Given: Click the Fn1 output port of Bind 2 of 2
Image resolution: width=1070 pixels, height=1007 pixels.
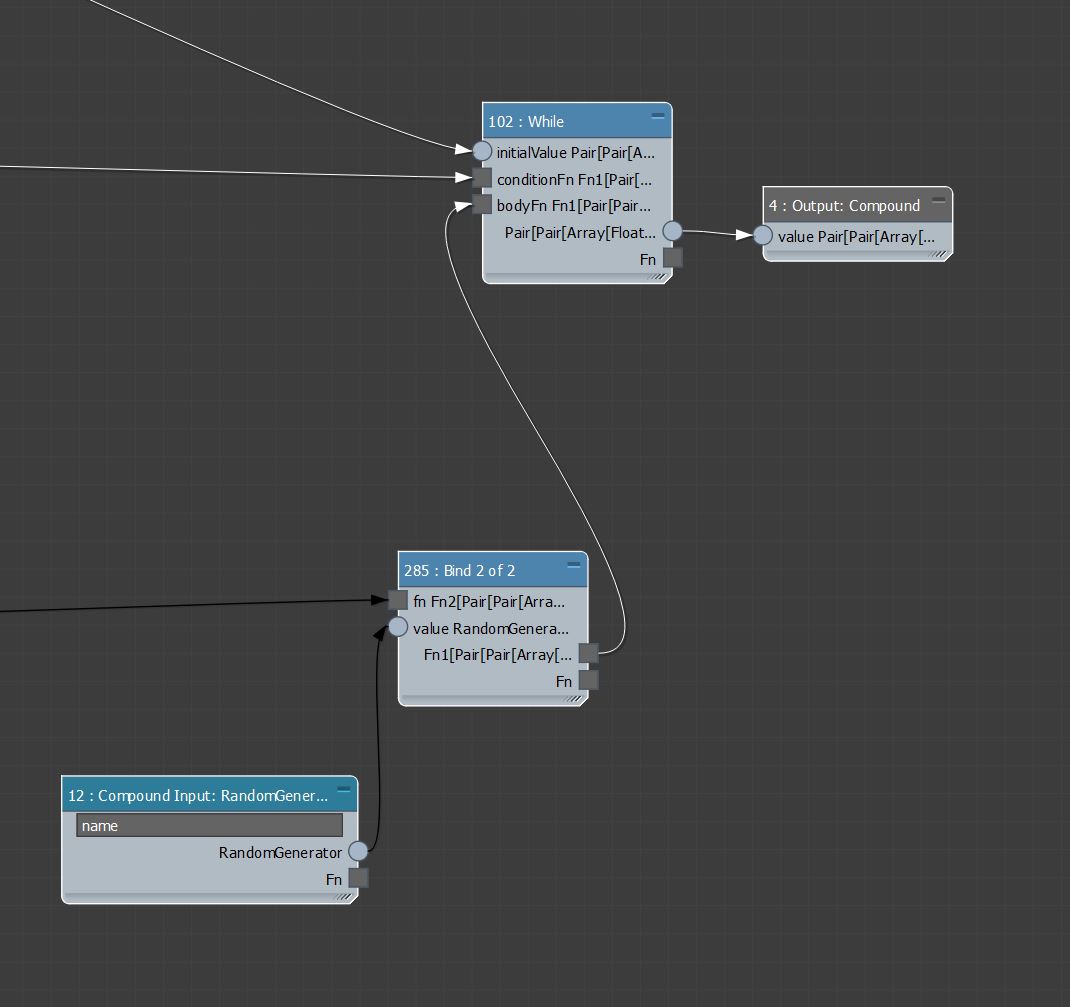Looking at the screenshot, I should point(588,653).
